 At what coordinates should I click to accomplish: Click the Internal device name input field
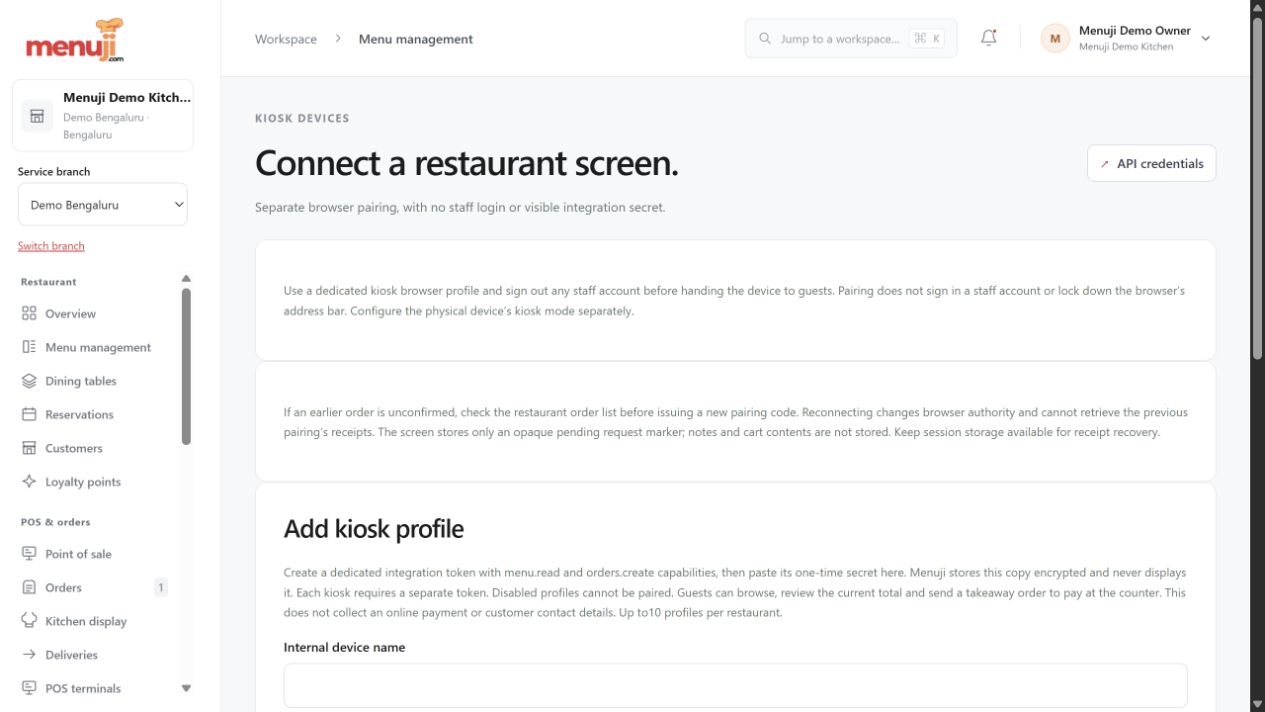735,686
